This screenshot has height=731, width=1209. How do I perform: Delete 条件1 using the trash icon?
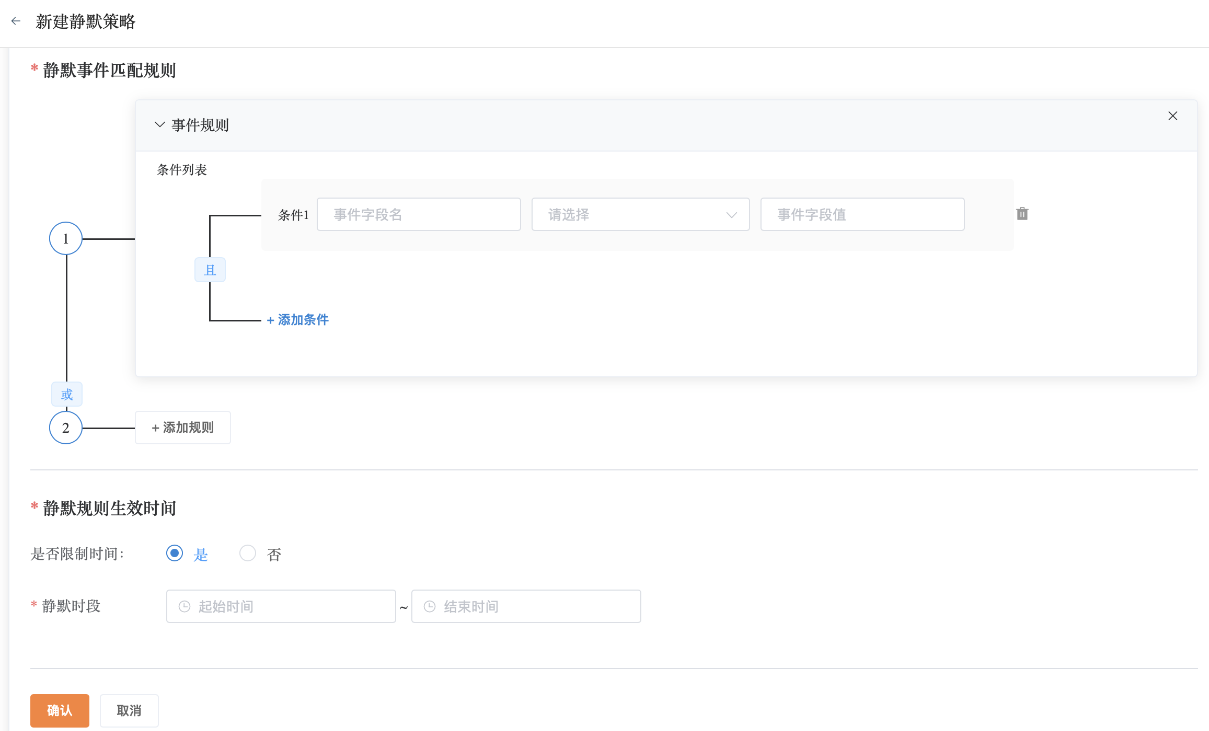tap(1022, 214)
